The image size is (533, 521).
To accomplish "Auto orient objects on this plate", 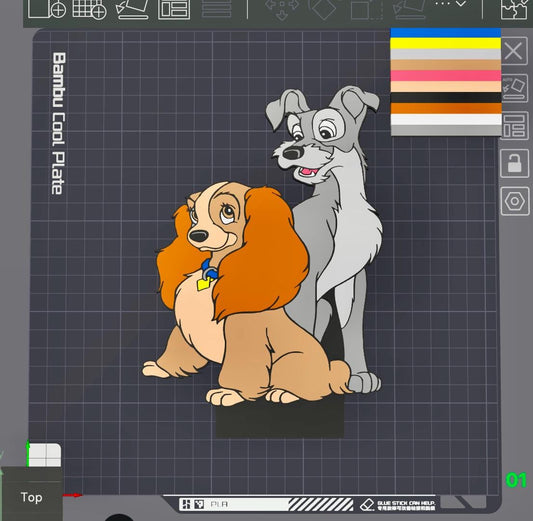I will pyautogui.click(x=515, y=88).
